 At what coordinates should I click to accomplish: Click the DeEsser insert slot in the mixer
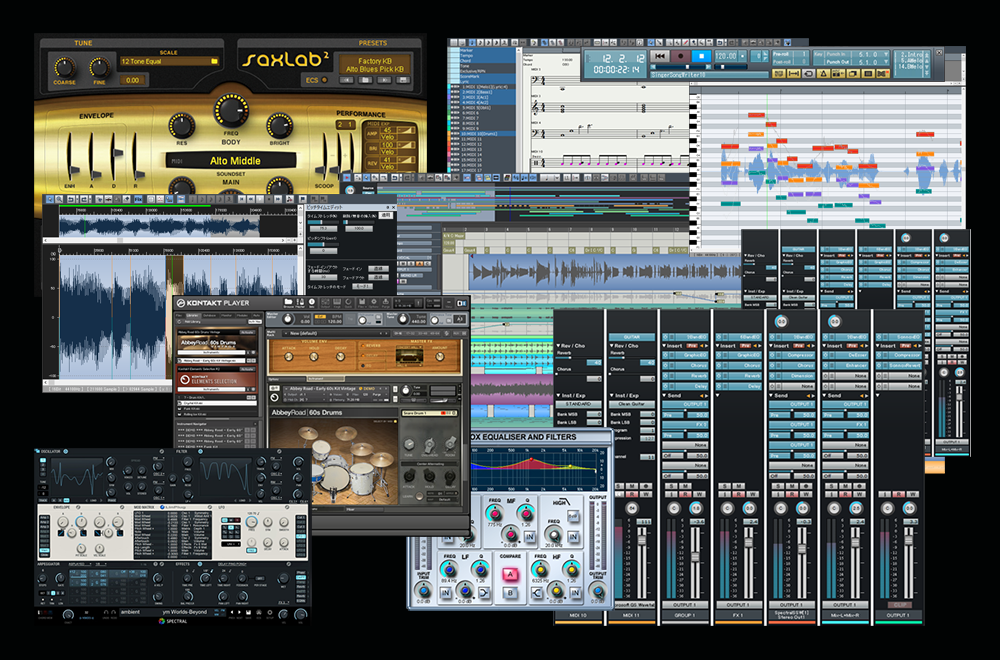[x=844, y=356]
